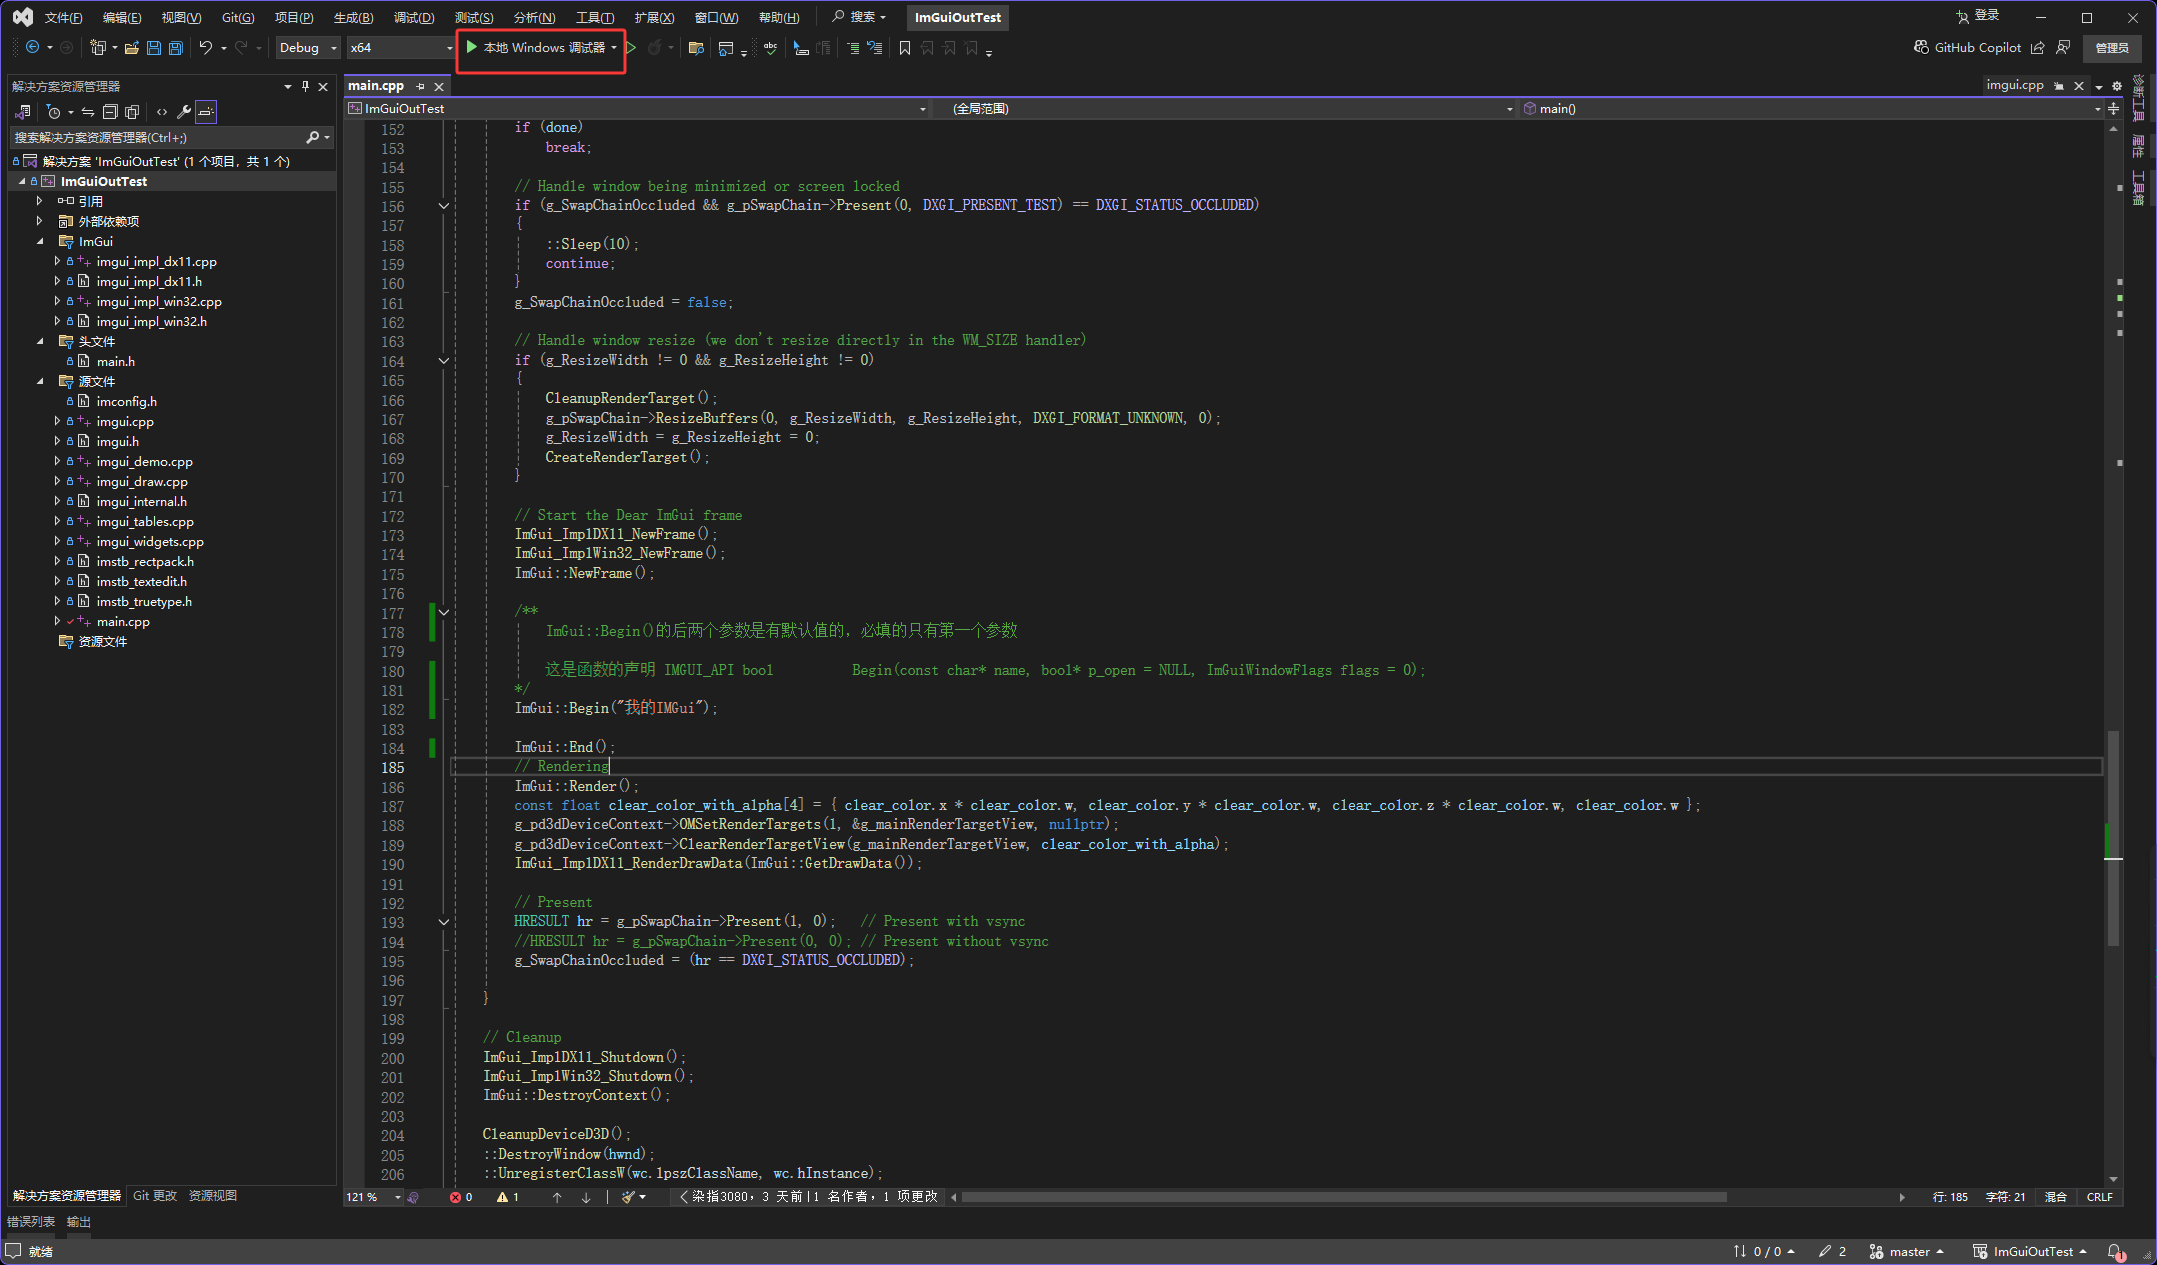
Task: Click the save file icon
Action: coord(154,47)
